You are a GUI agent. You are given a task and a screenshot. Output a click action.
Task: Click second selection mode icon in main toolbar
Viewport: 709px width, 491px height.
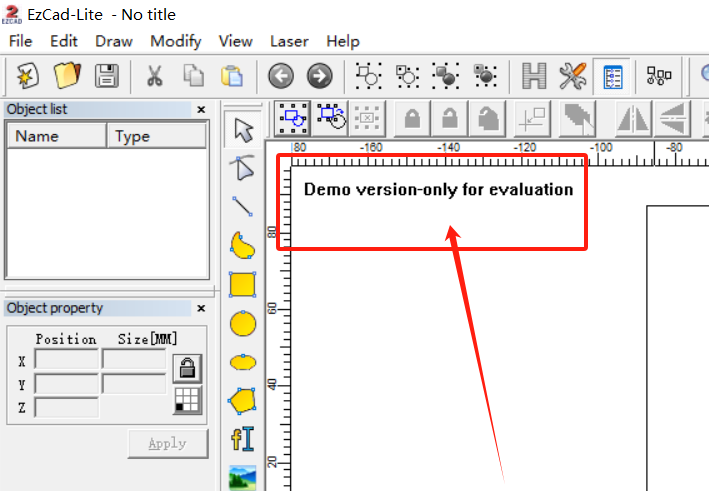(407, 76)
